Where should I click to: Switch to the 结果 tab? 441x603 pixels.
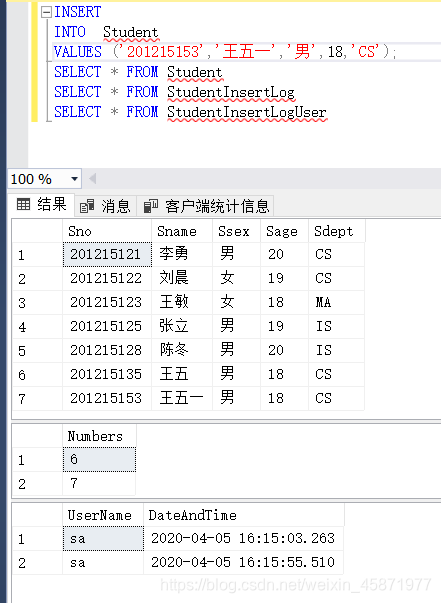click(x=42, y=205)
